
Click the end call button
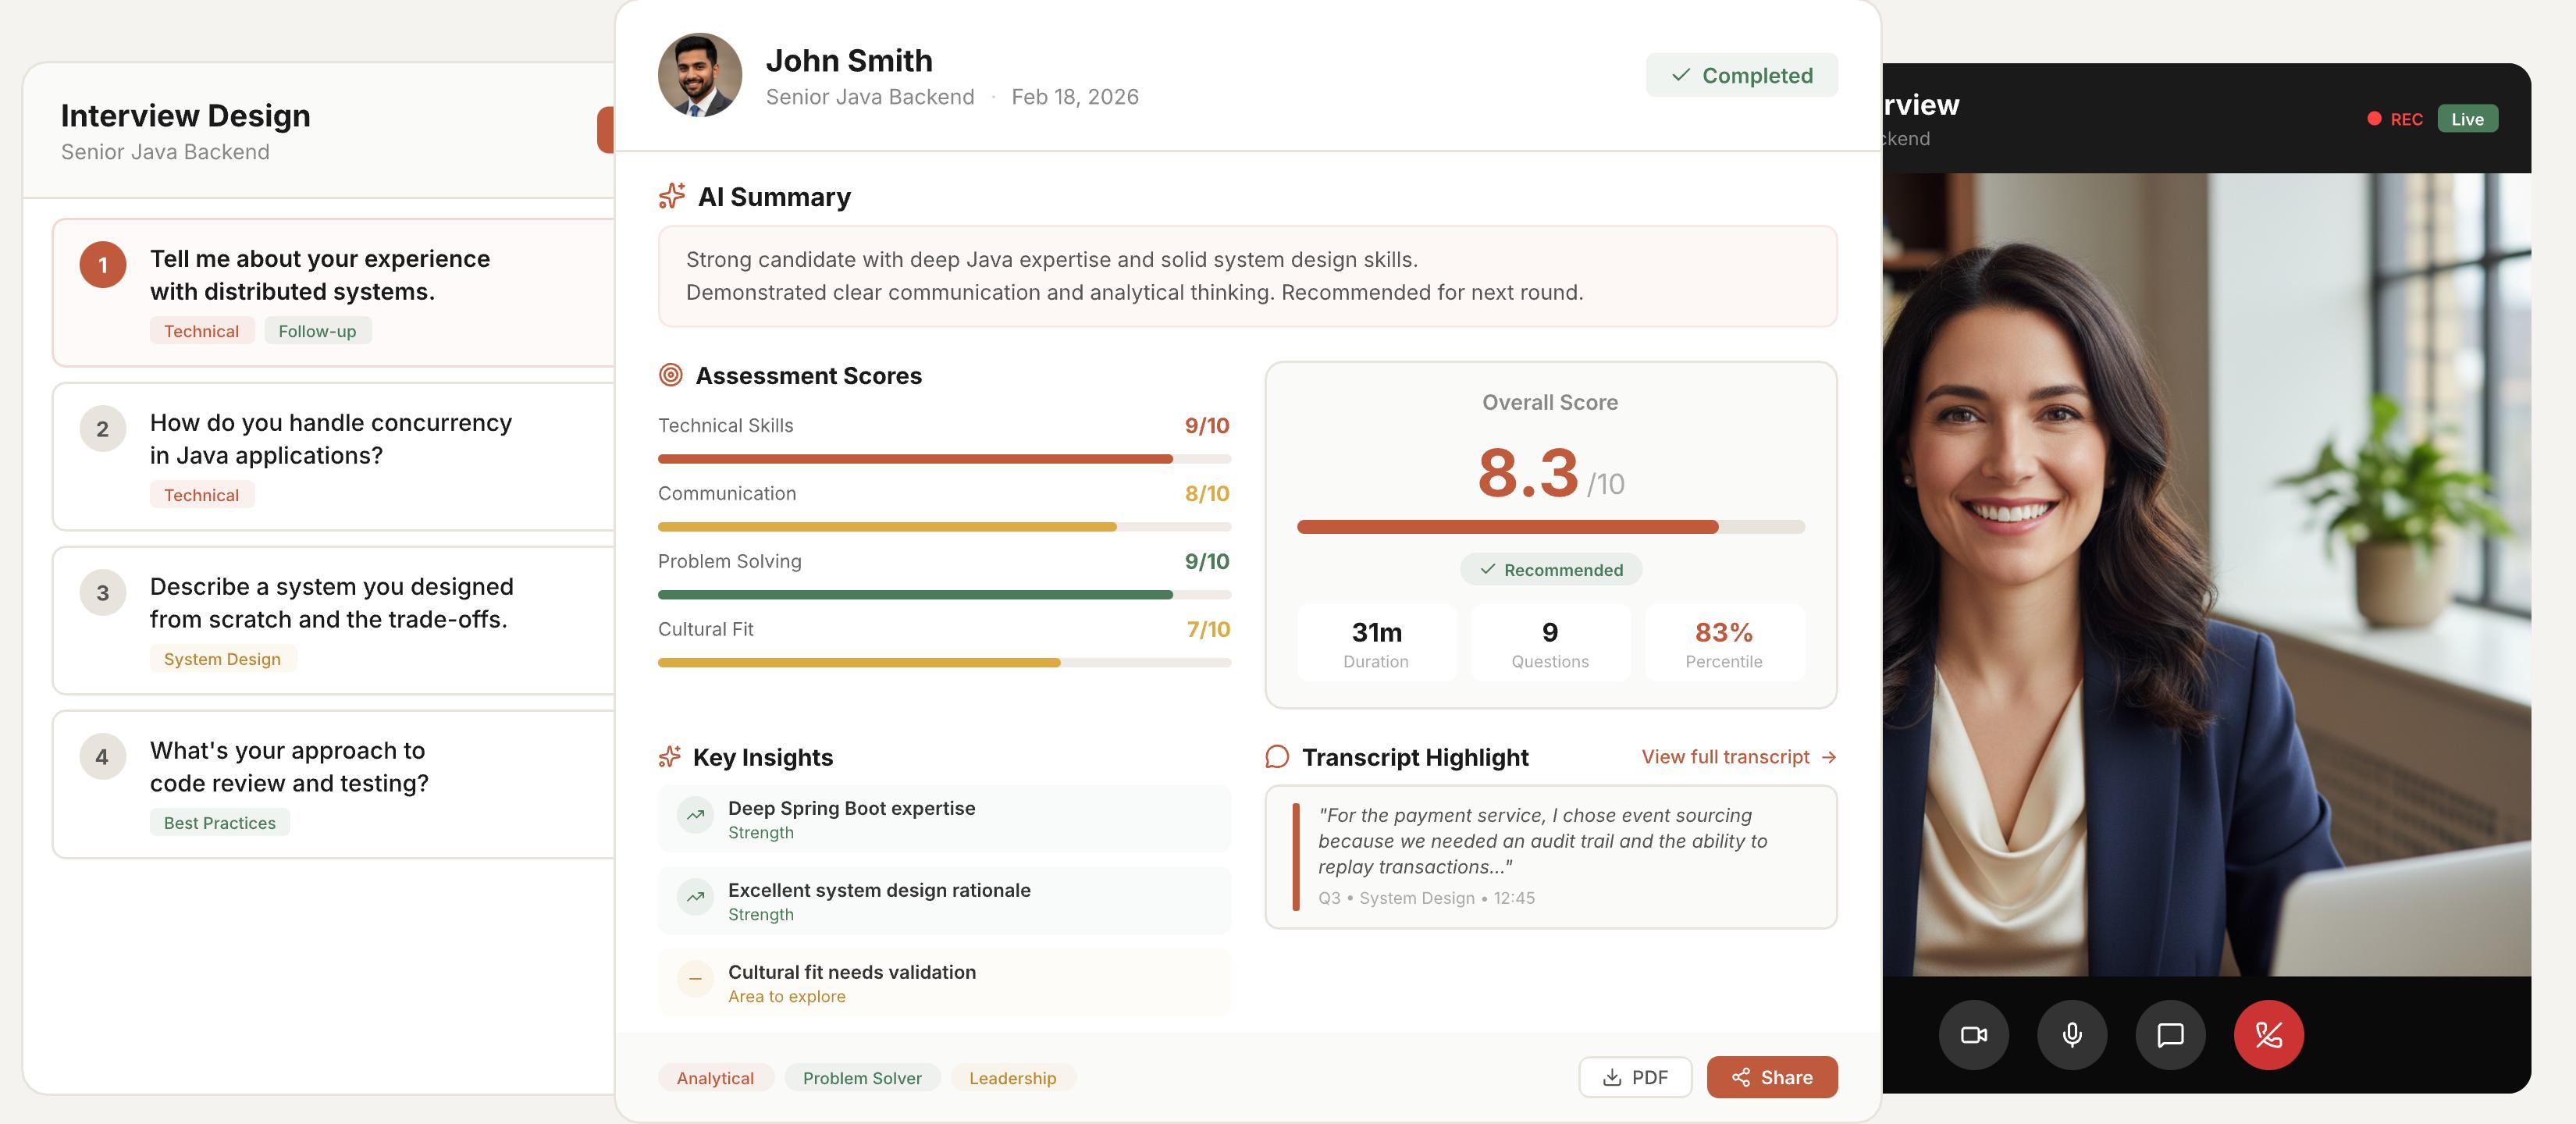[x=2267, y=1035]
